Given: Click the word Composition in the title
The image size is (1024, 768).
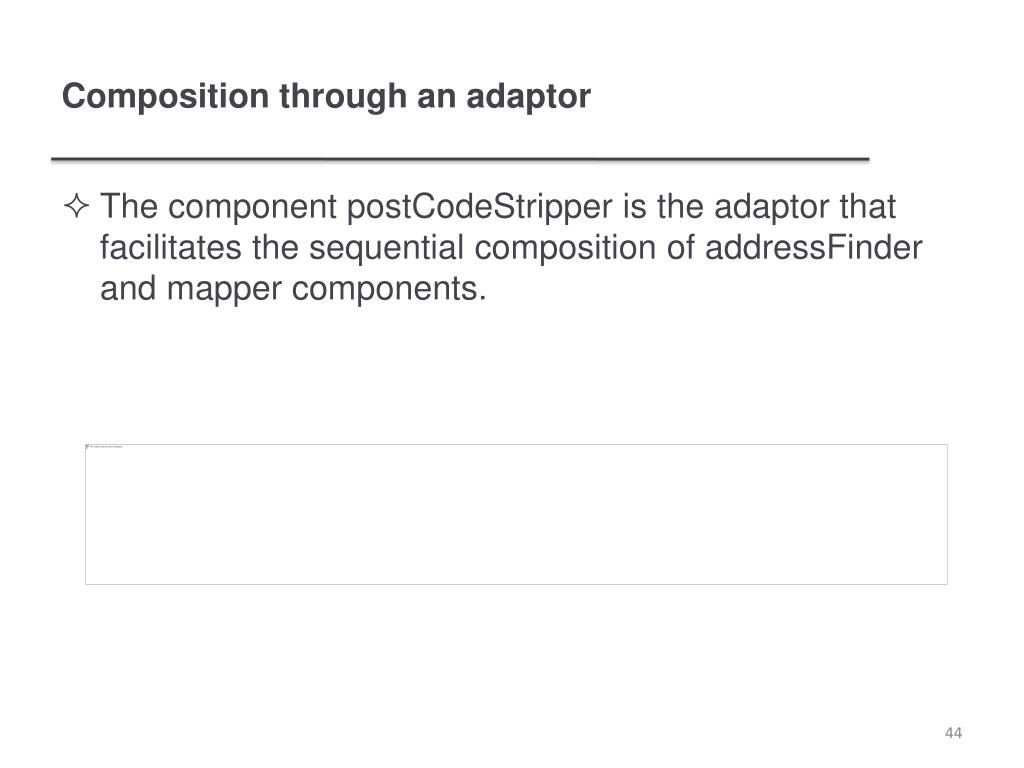Looking at the screenshot, I should click(165, 97).
